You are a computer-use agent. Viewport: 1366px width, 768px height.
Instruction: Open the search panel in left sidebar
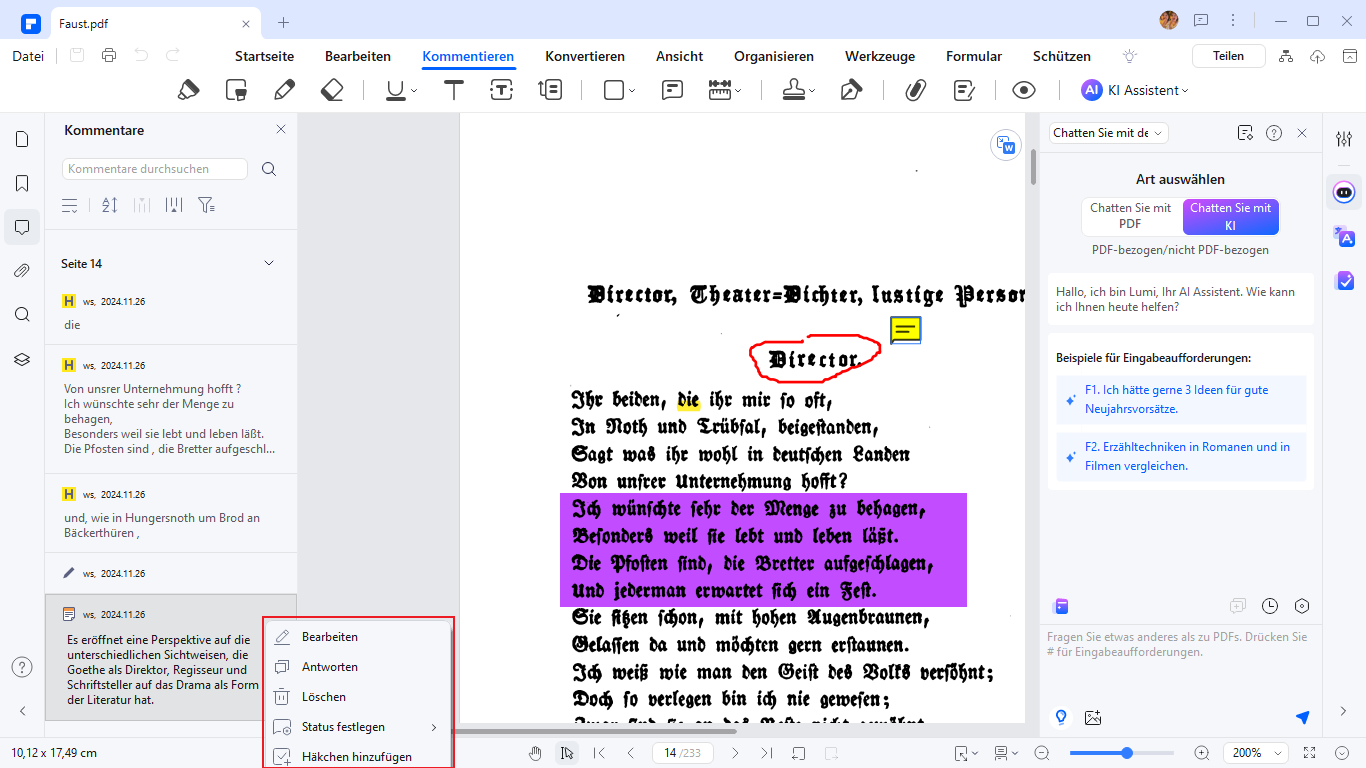22,314
